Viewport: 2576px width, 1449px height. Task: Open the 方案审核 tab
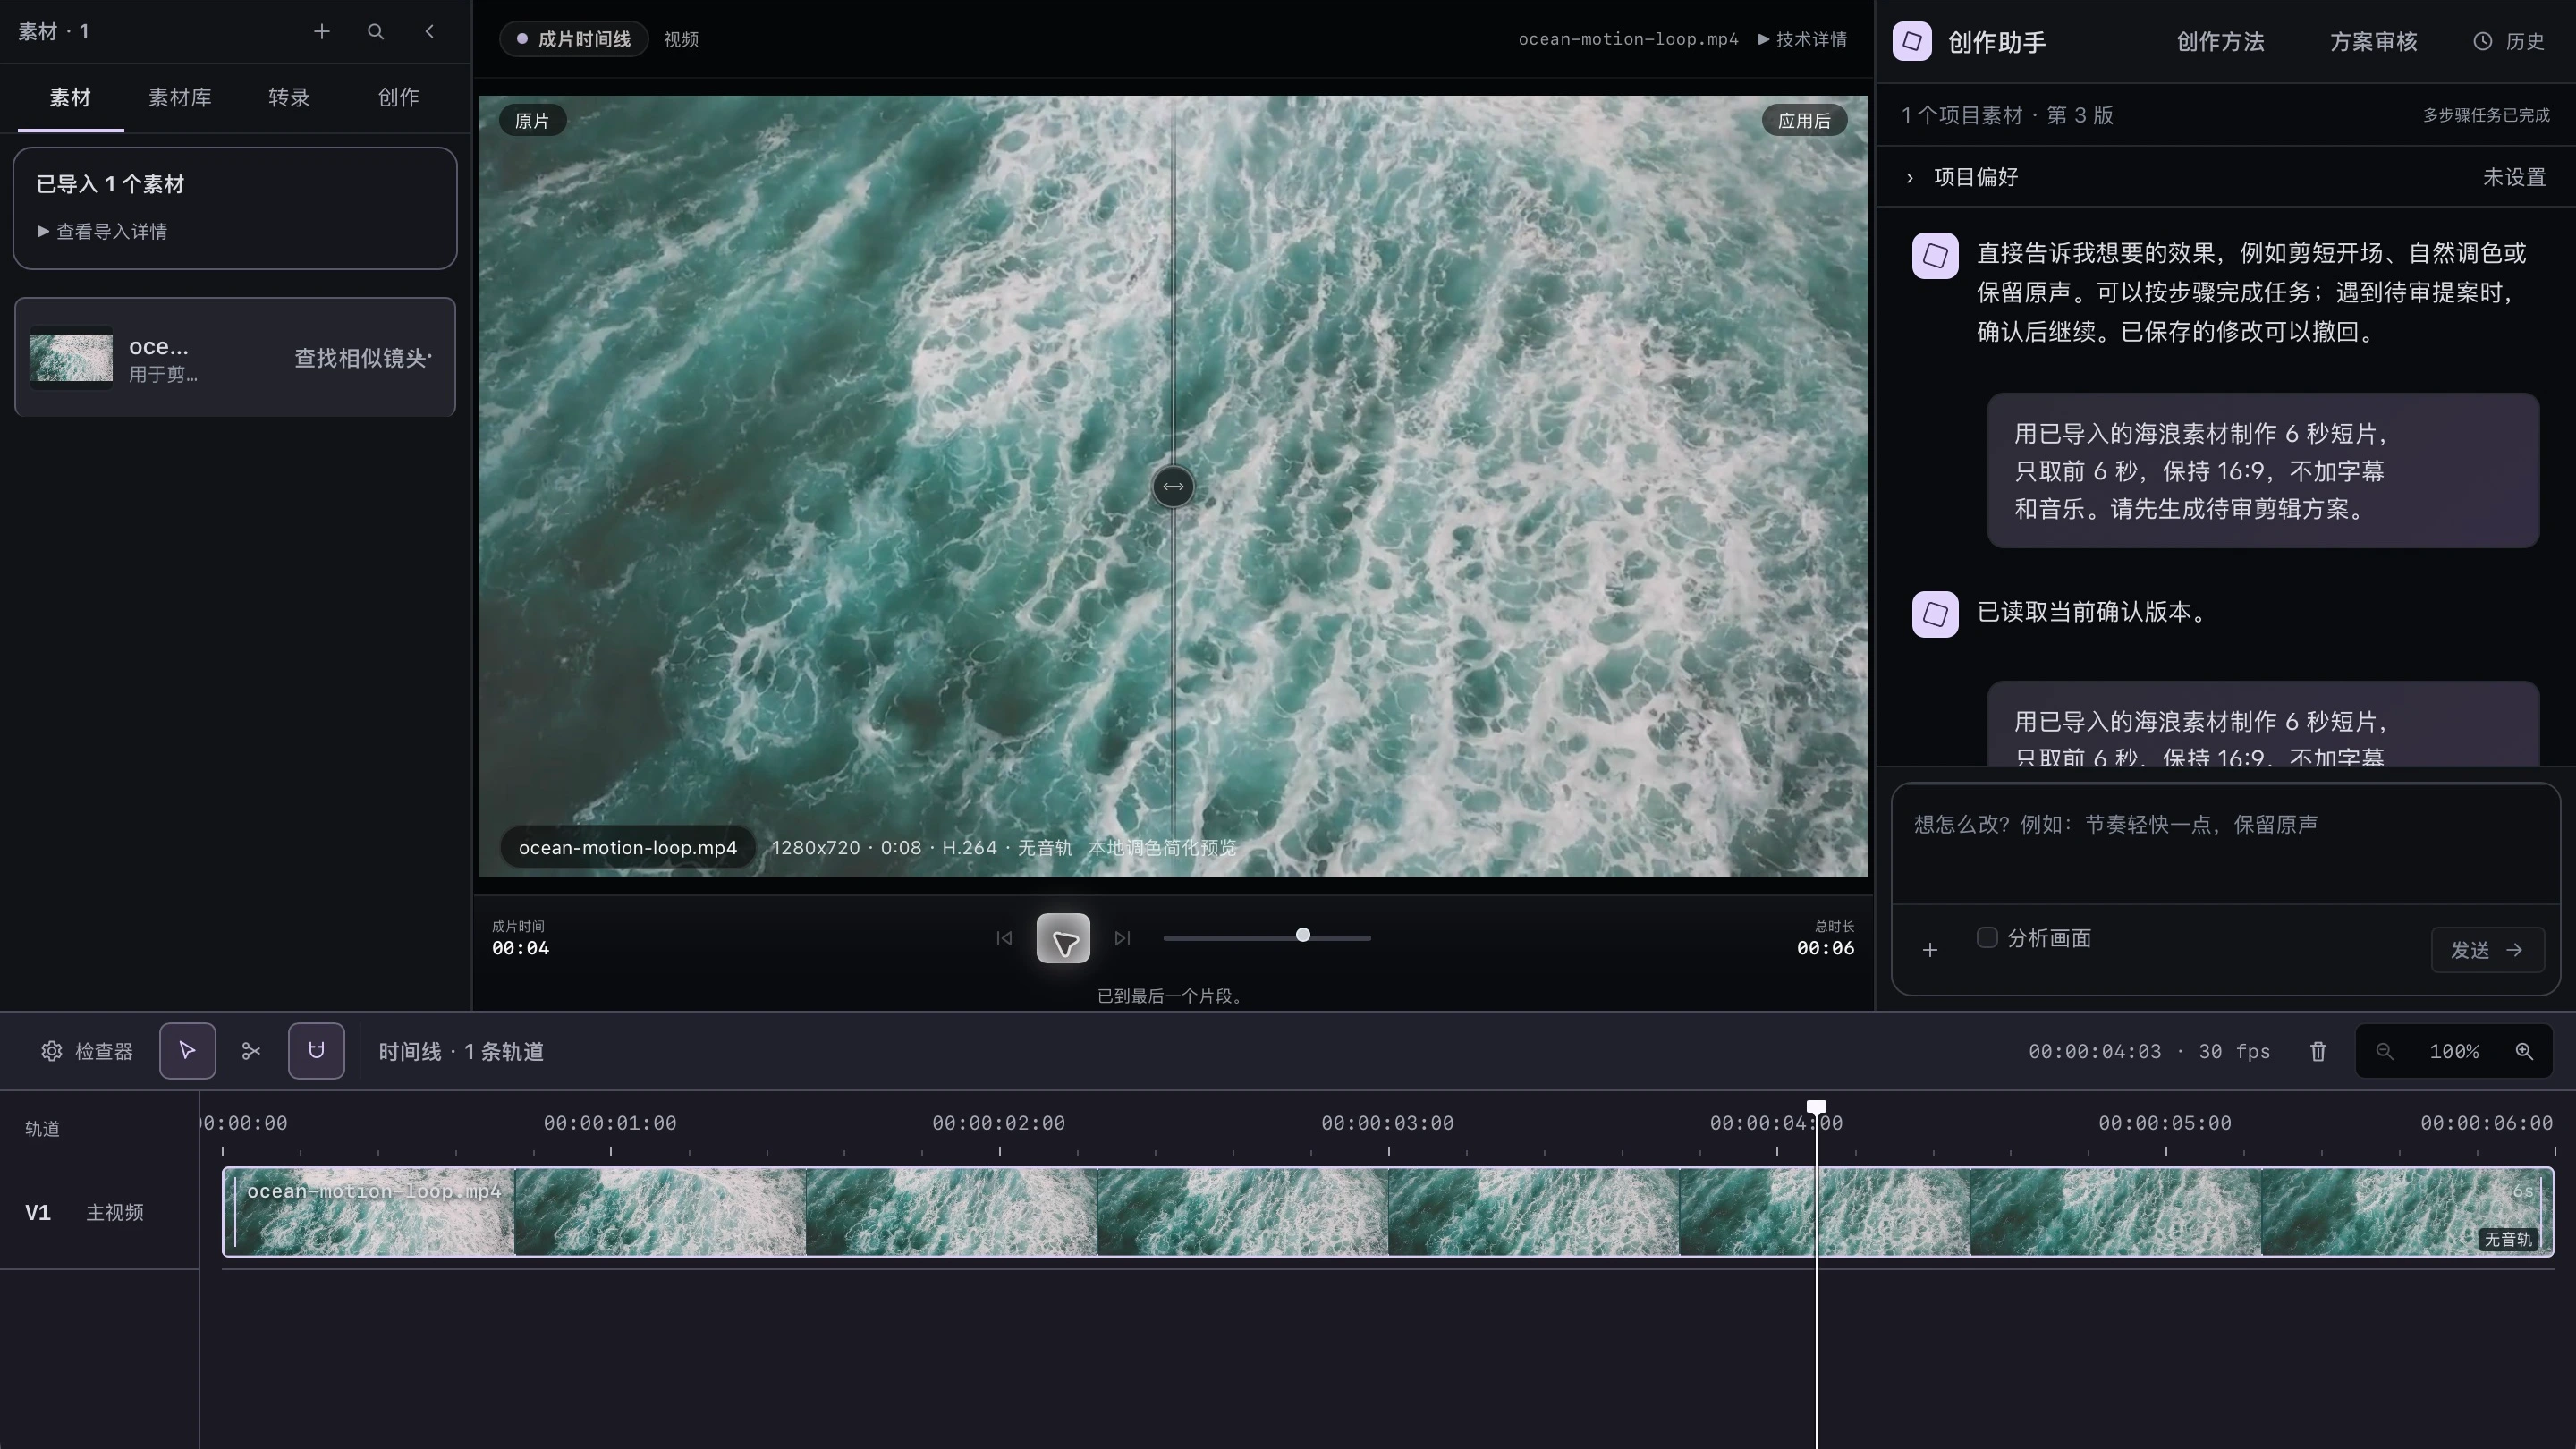click(x=2373, y=41)
